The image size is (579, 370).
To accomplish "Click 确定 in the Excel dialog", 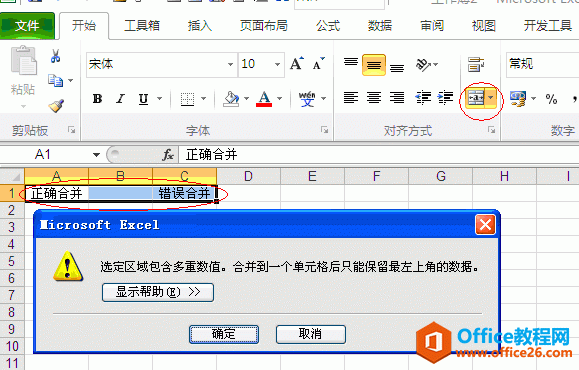I will (x=224, y=334).
